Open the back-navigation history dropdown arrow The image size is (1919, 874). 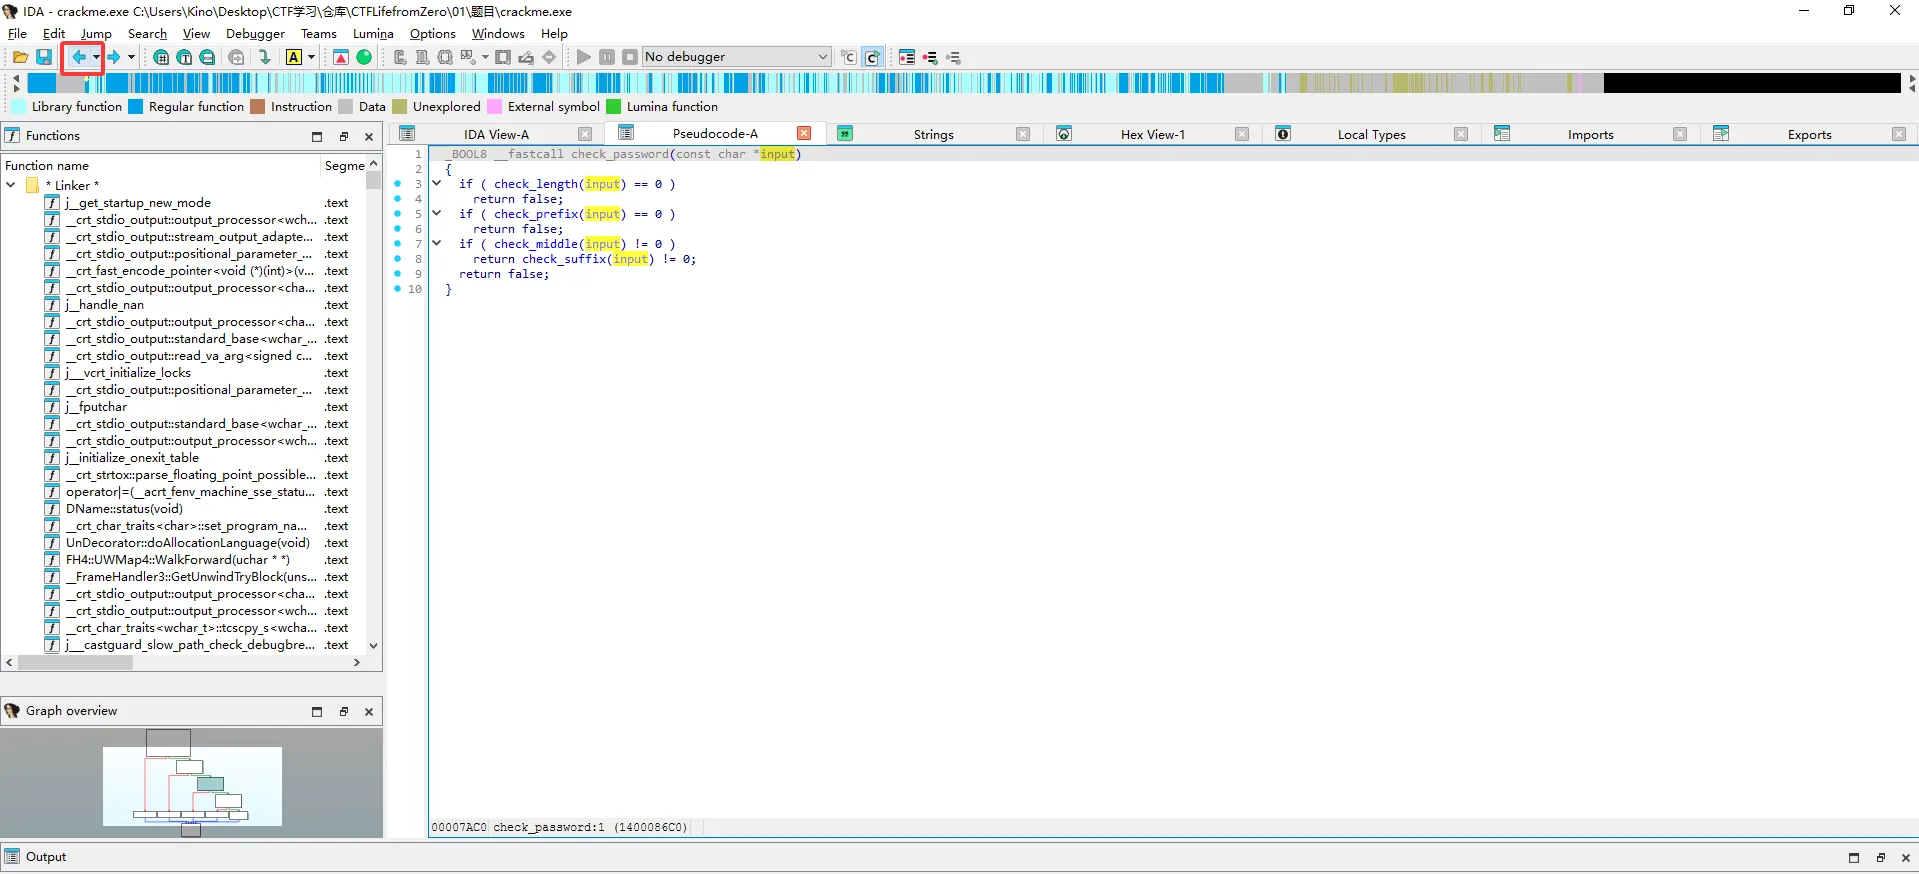point(96,57)
